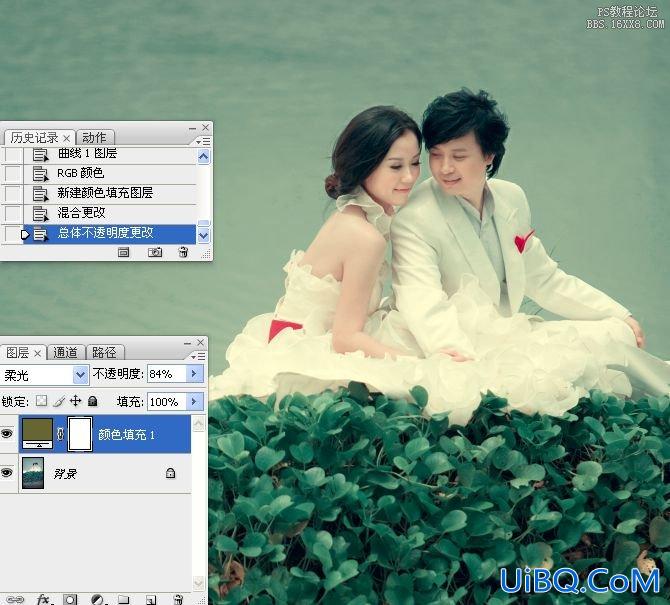Open the fx layer style menu
The image size is (670, 605).
44,599
